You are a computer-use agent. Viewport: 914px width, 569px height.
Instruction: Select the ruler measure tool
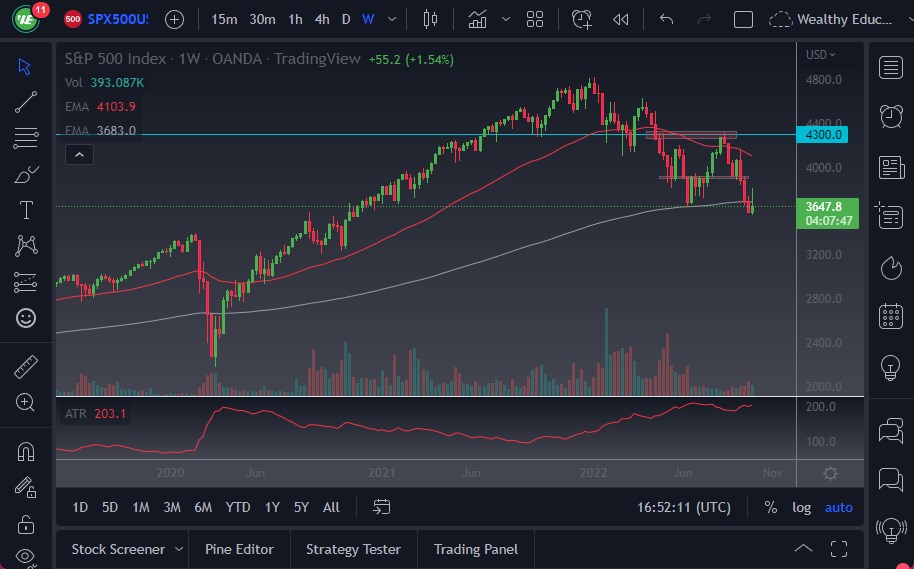point(26,367)
